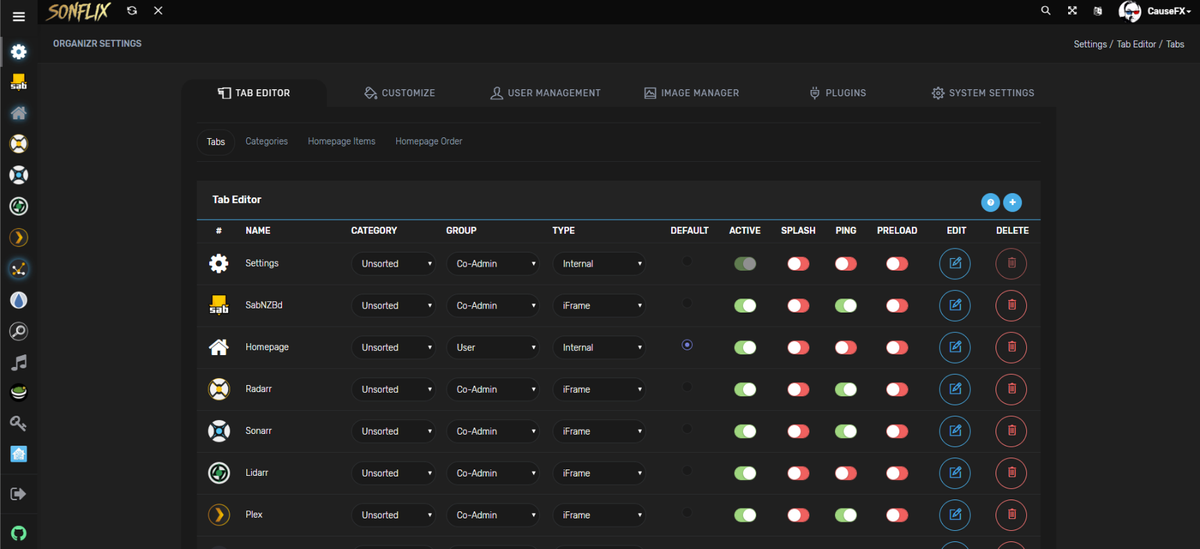
Task: Click the PRELOAD column header
Action: [x=897, y=230]
